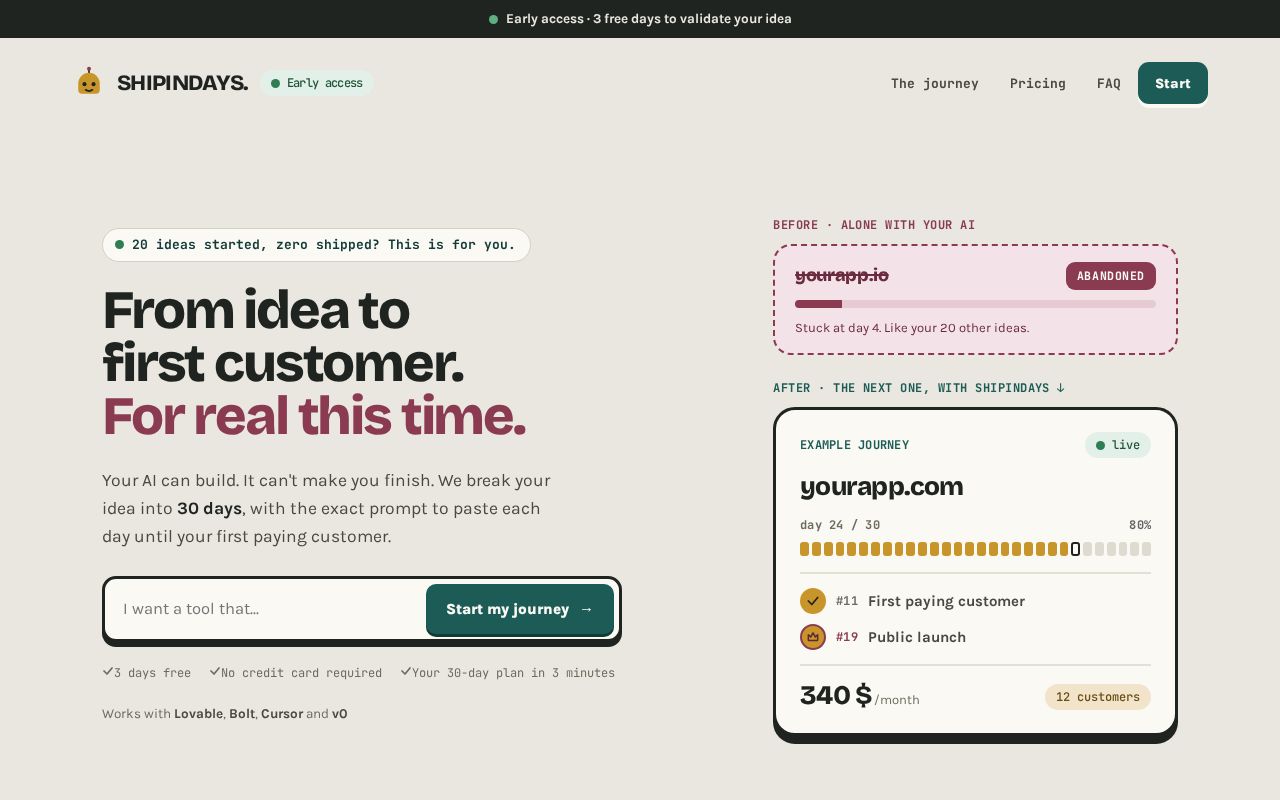This screenshot has height=800, width=1280.
Task: Click the robot mascot logo icon
Action: pyautogui.click(x=89, y=82)
